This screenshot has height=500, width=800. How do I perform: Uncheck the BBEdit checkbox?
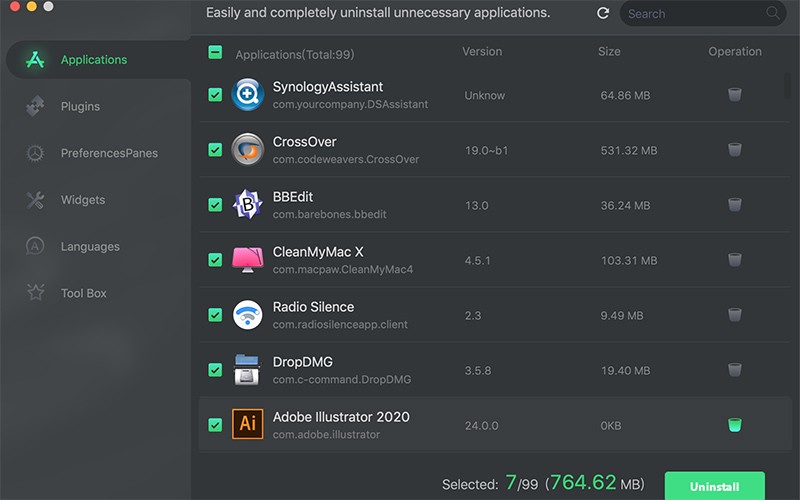(215, 205)
